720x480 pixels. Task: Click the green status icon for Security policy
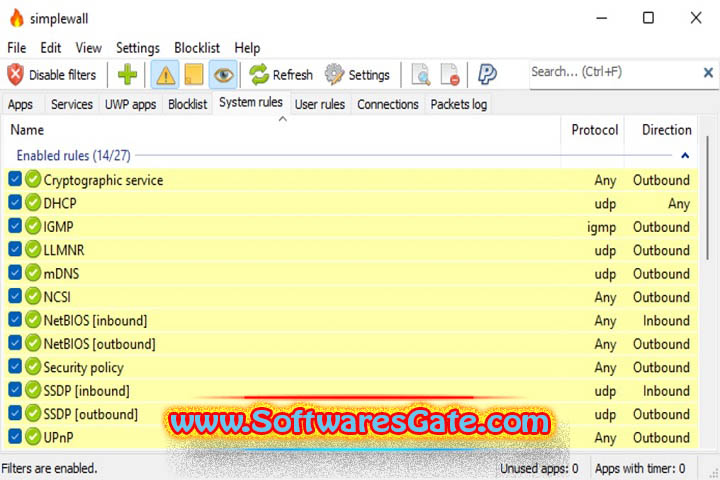pos(33,367)
